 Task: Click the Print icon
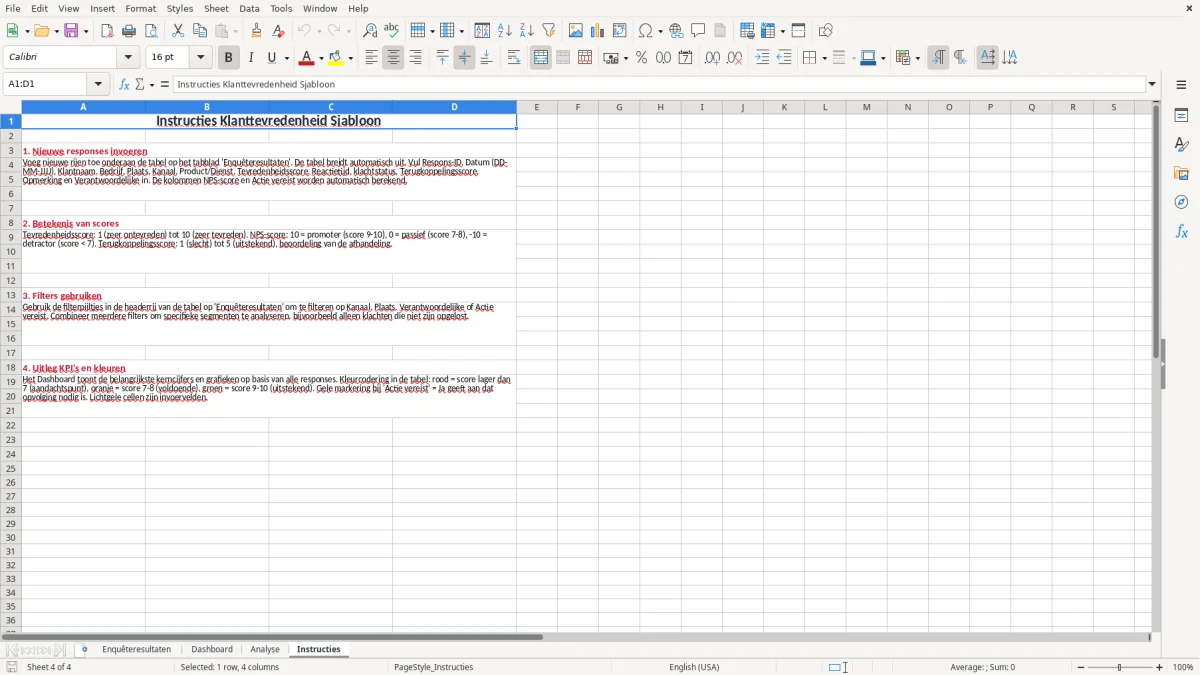coord(129,31)
